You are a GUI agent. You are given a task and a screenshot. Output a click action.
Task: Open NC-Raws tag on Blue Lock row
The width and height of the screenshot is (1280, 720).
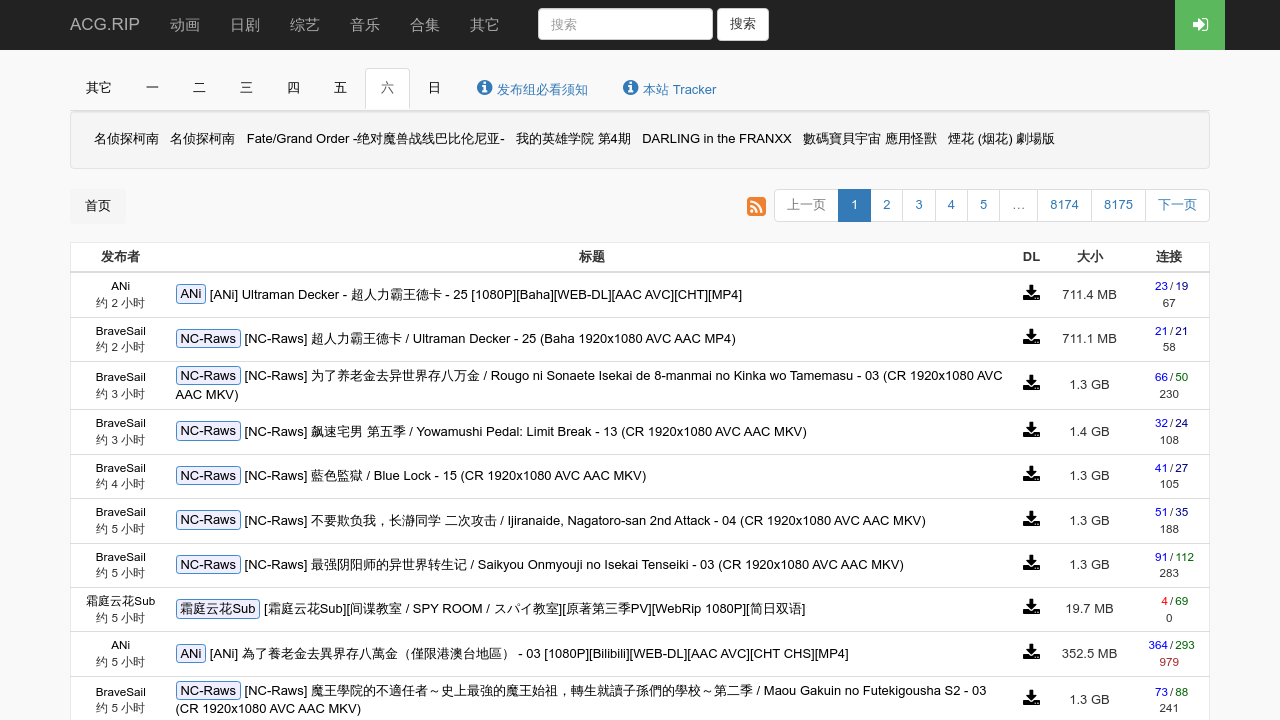tap(208, 475)
